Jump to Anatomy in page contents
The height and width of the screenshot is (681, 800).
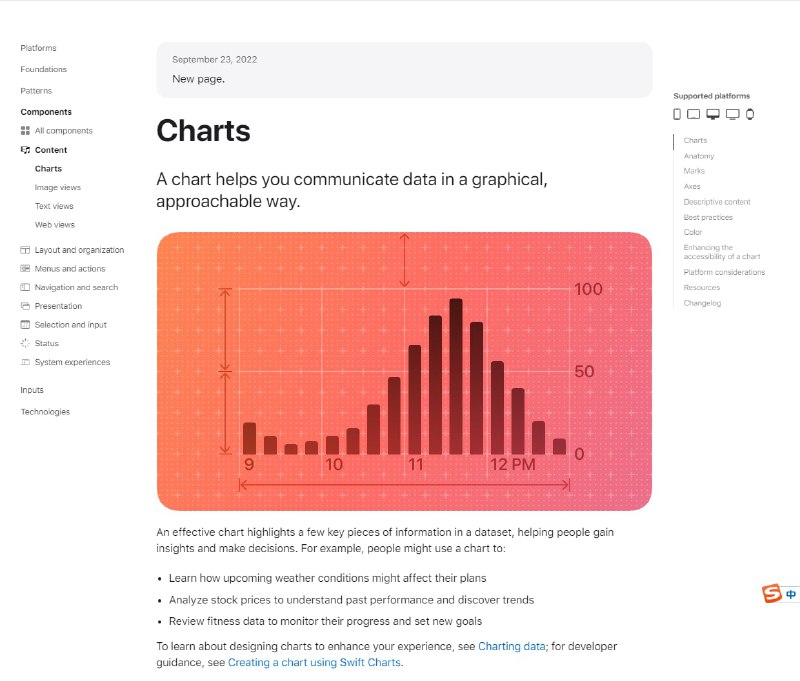pyautogui.click(x=699, y=156)
